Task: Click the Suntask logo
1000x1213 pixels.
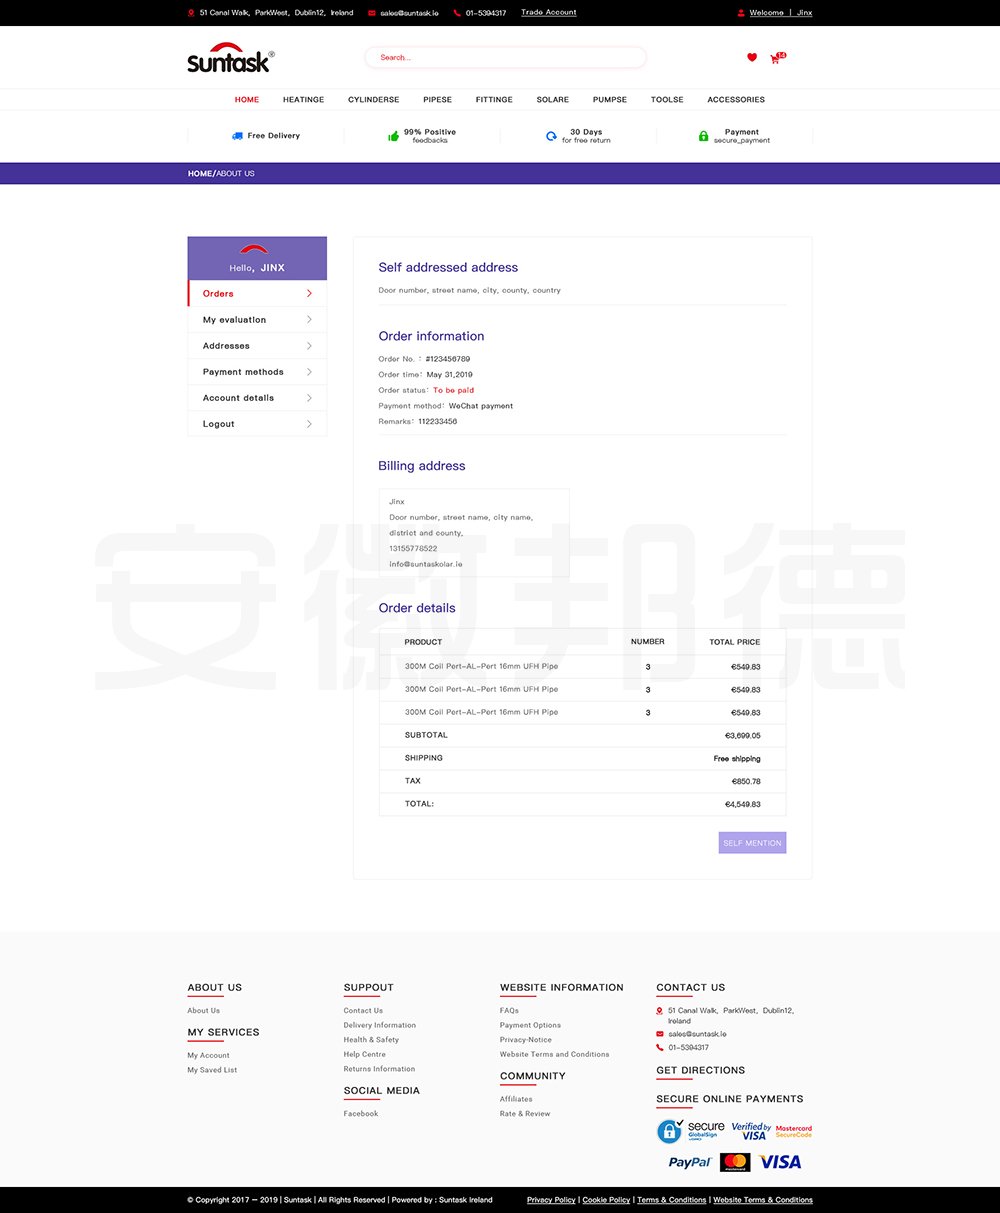Action: pyautogui.click(x=230, y=58)
